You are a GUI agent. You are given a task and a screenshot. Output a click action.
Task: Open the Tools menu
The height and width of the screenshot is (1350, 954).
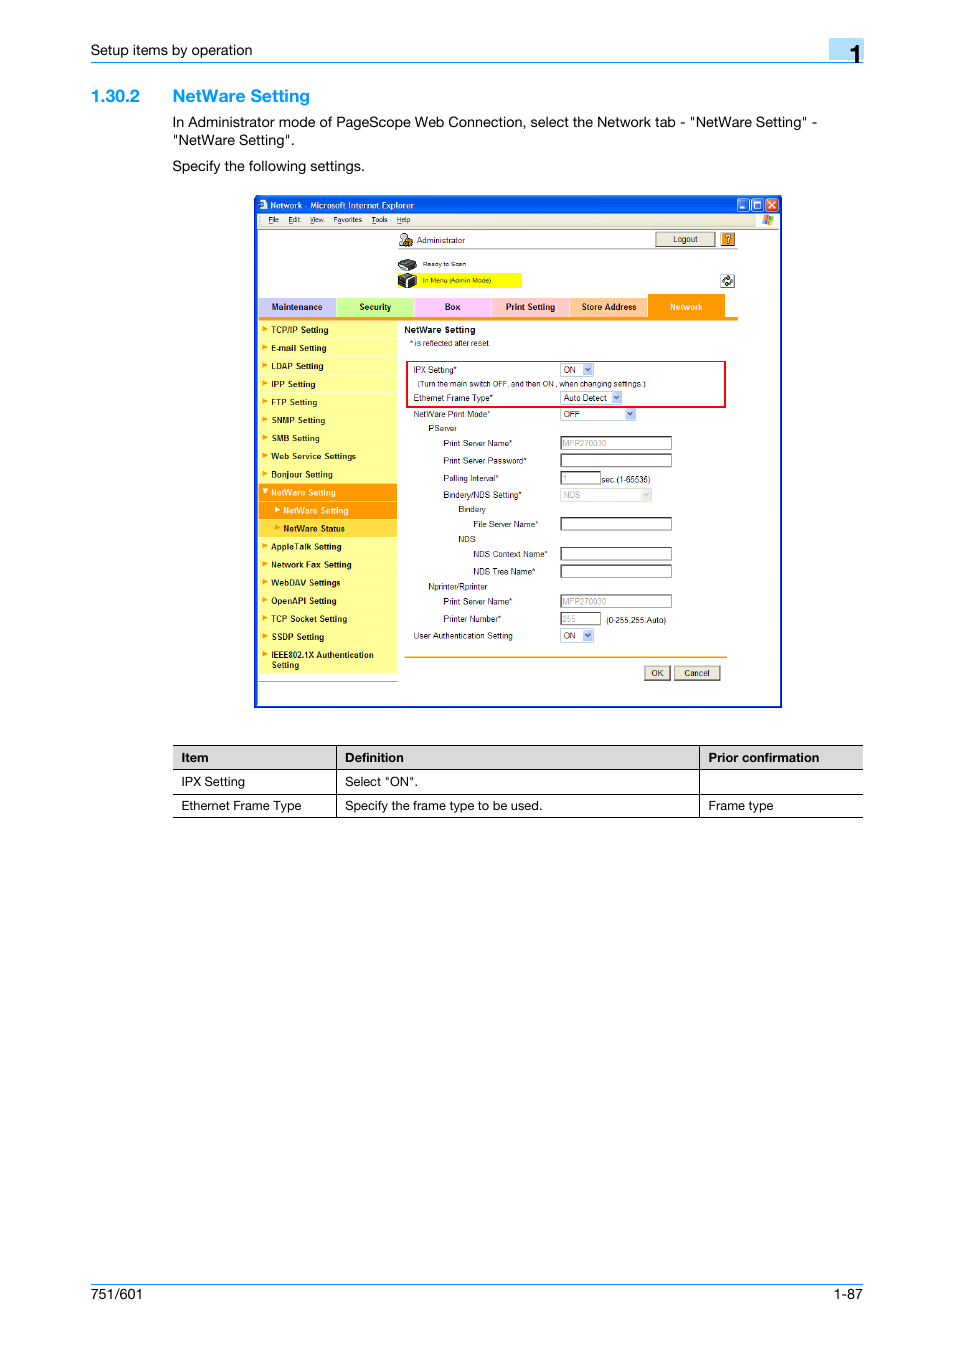click(379, 220)
